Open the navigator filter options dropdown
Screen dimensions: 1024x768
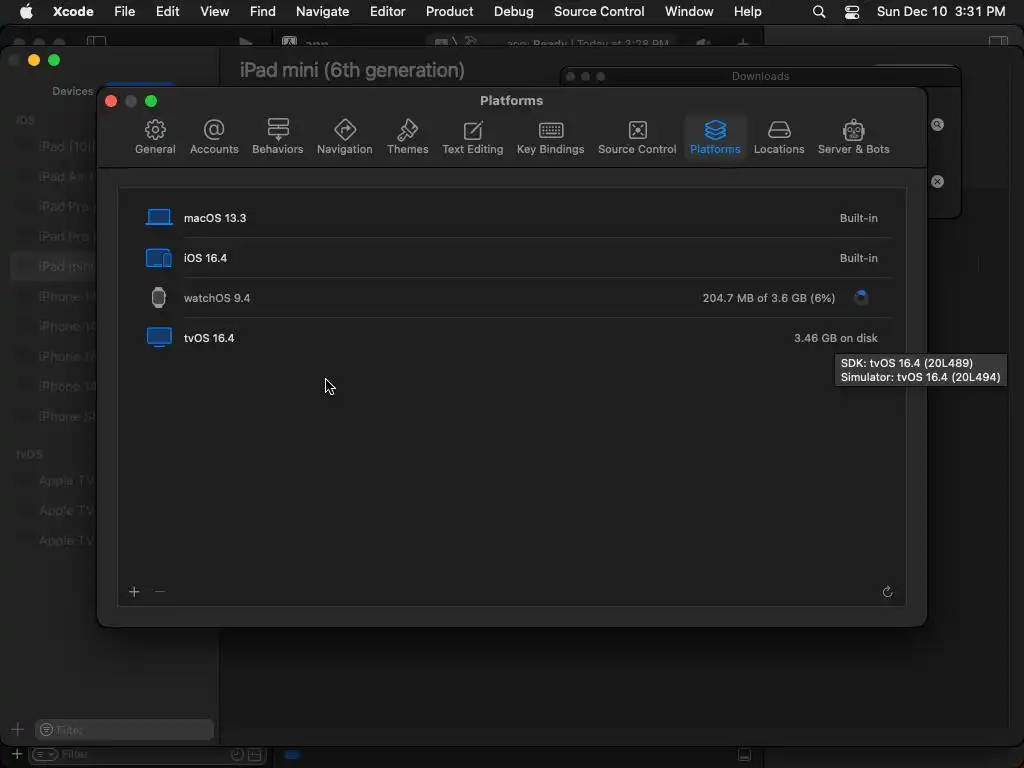[45, 754]
